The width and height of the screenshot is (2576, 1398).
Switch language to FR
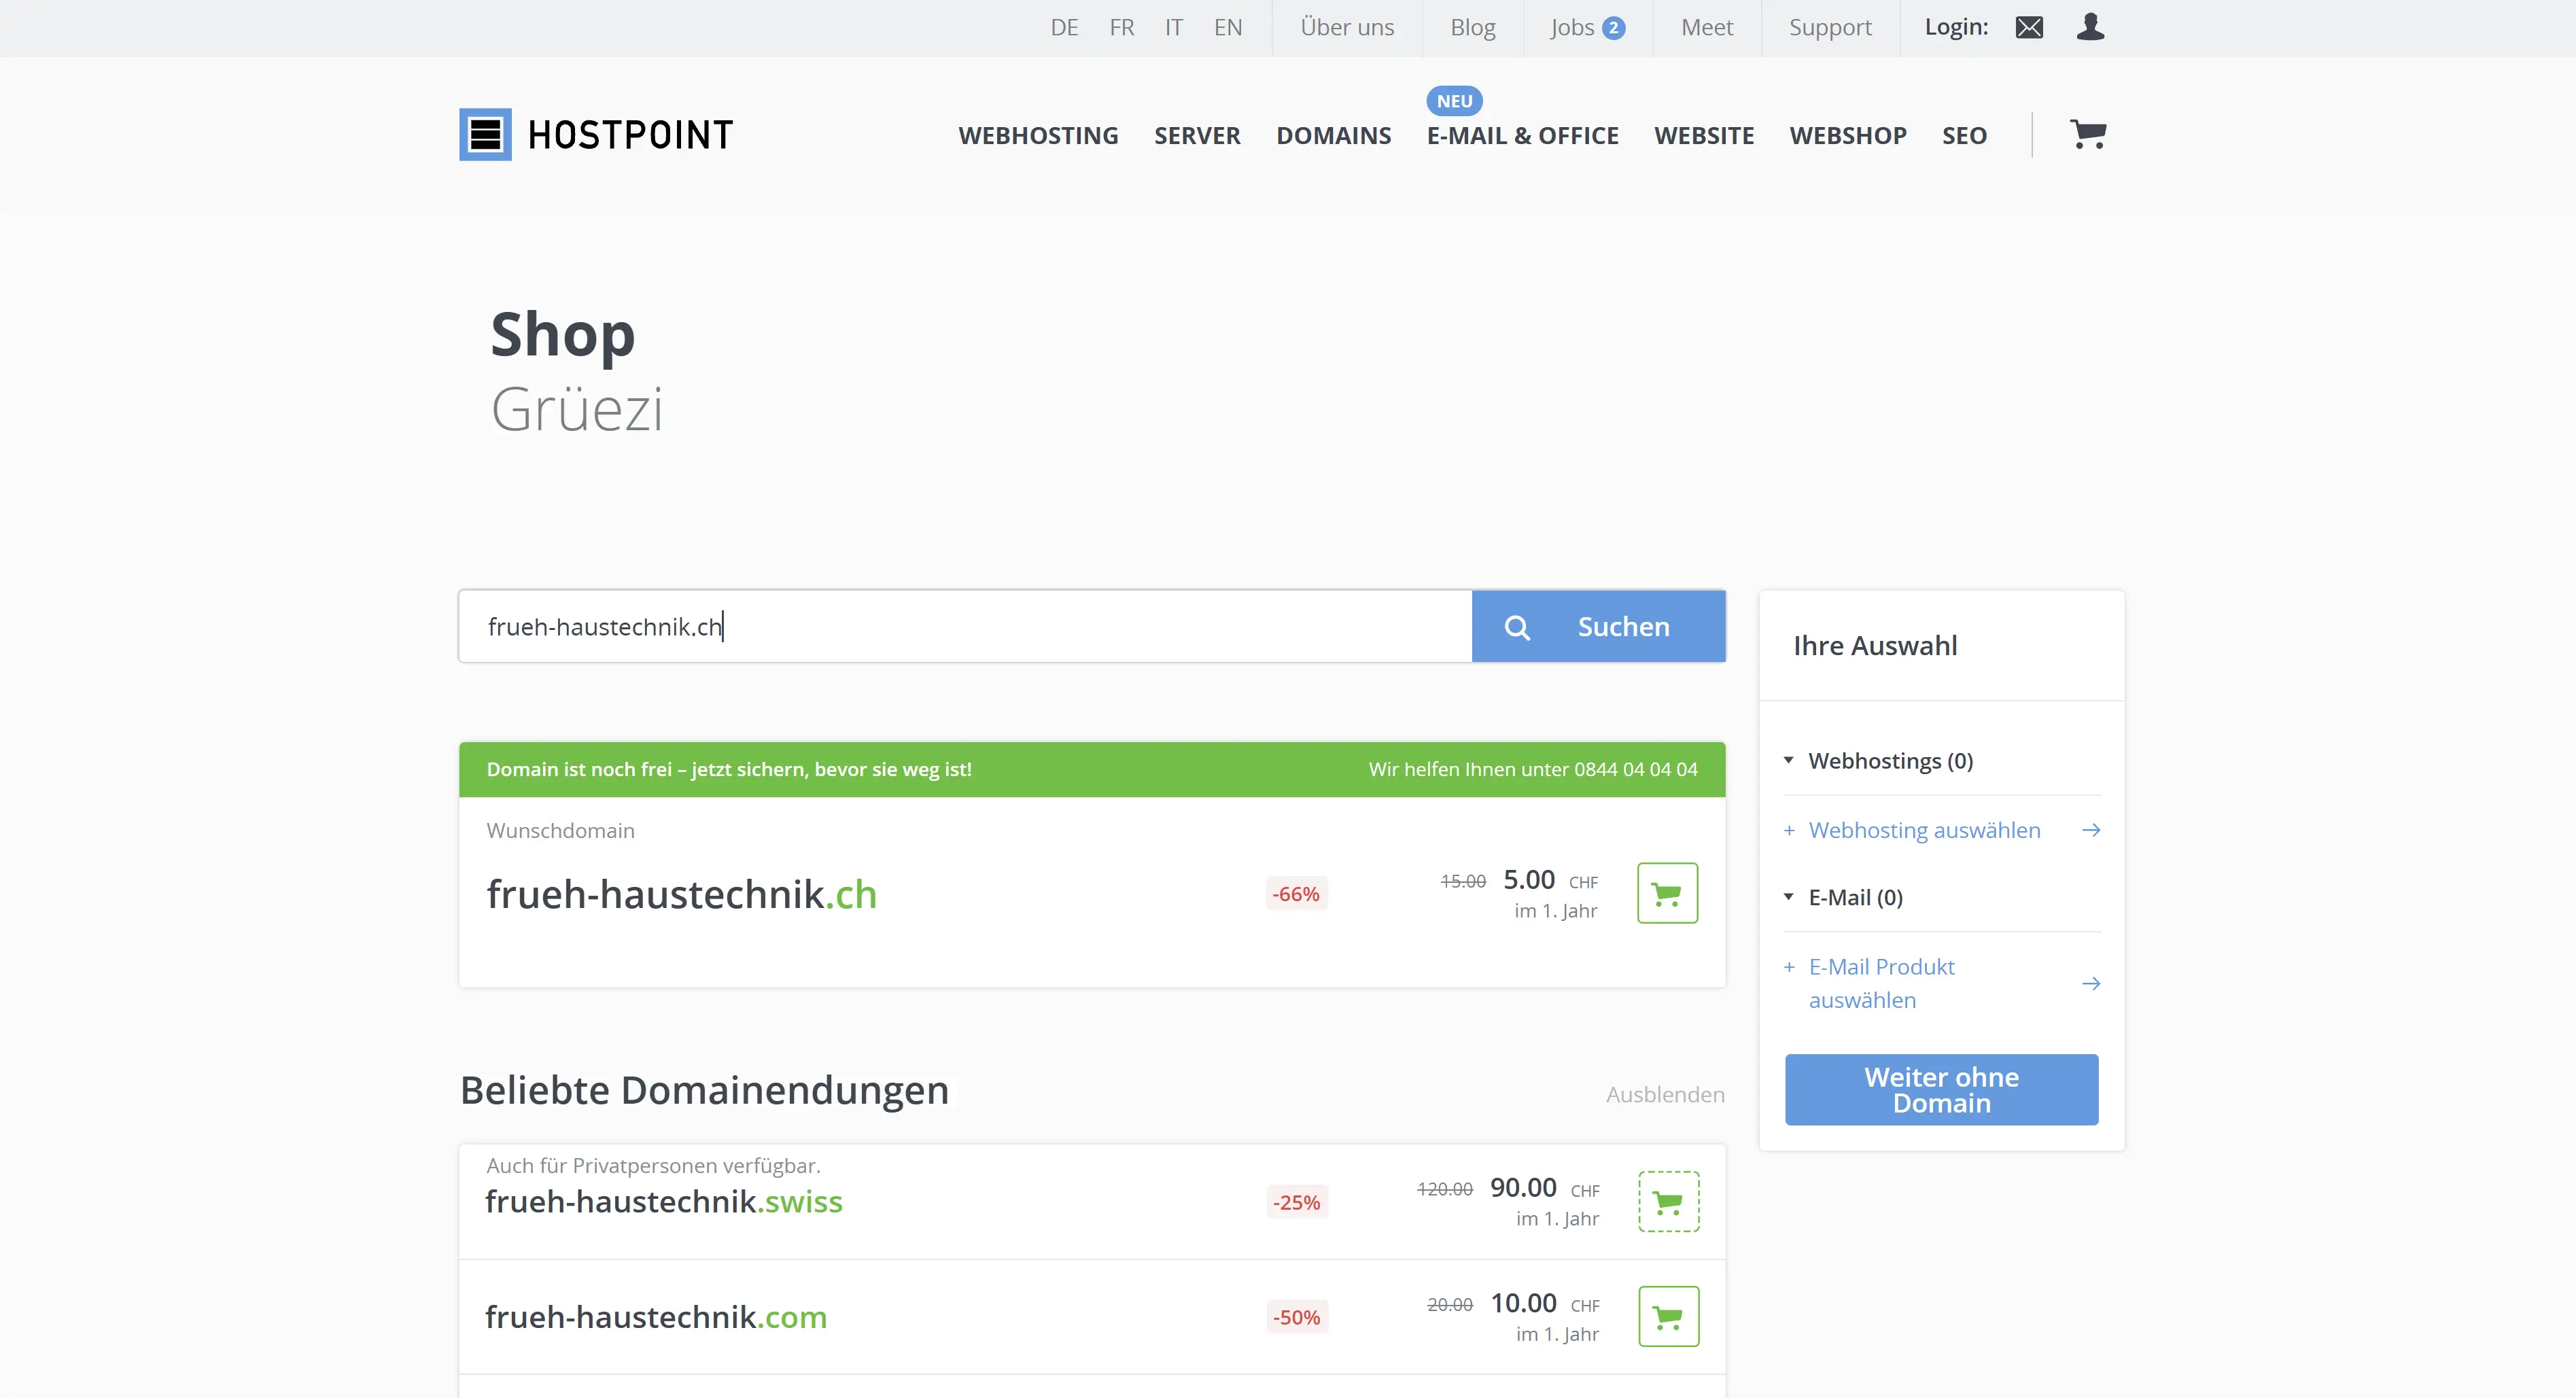1121,28
